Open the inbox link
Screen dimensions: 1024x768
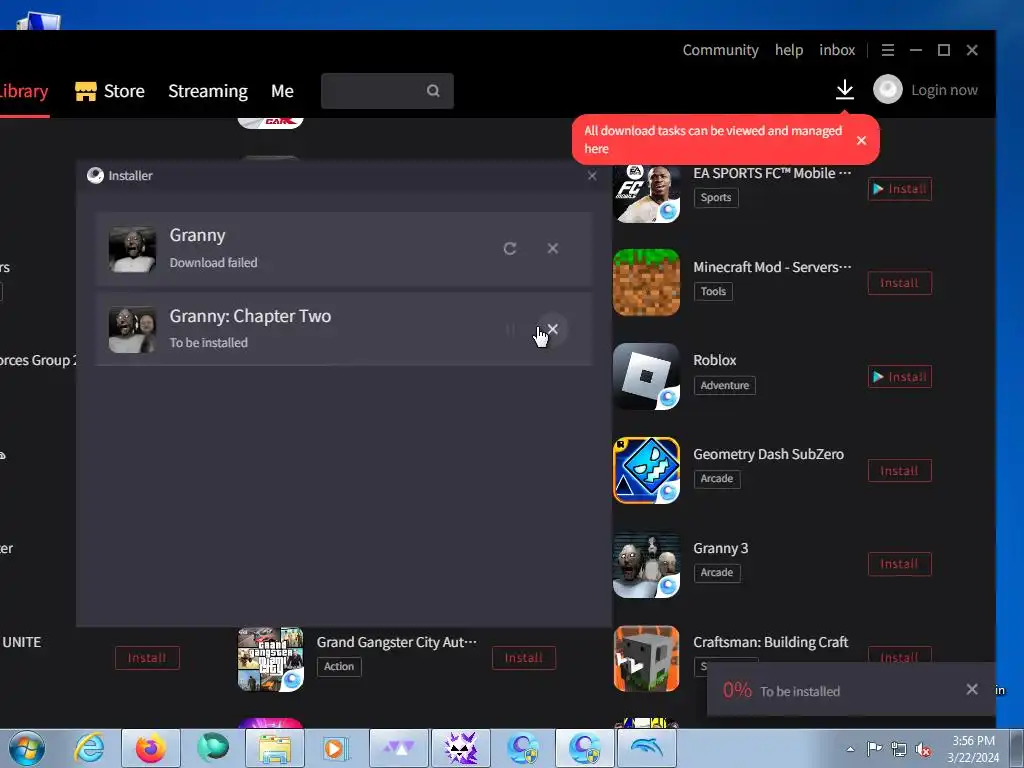click(837, 50)
